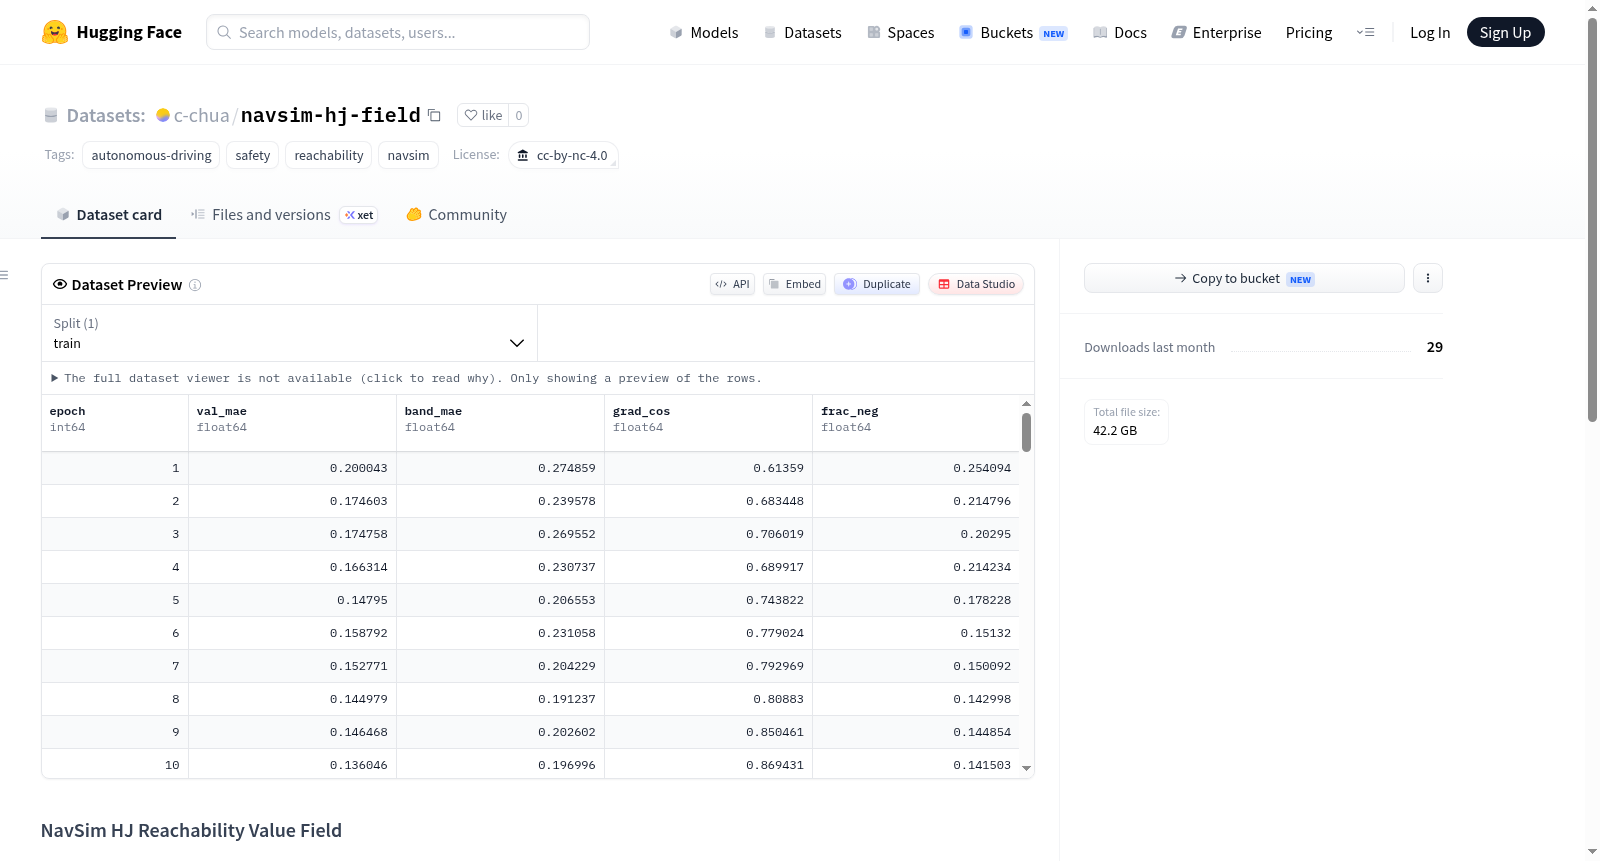Click the NavSim HJ Reachability Value Field heading
The image size is (1600, 861).
click(191, 831)
